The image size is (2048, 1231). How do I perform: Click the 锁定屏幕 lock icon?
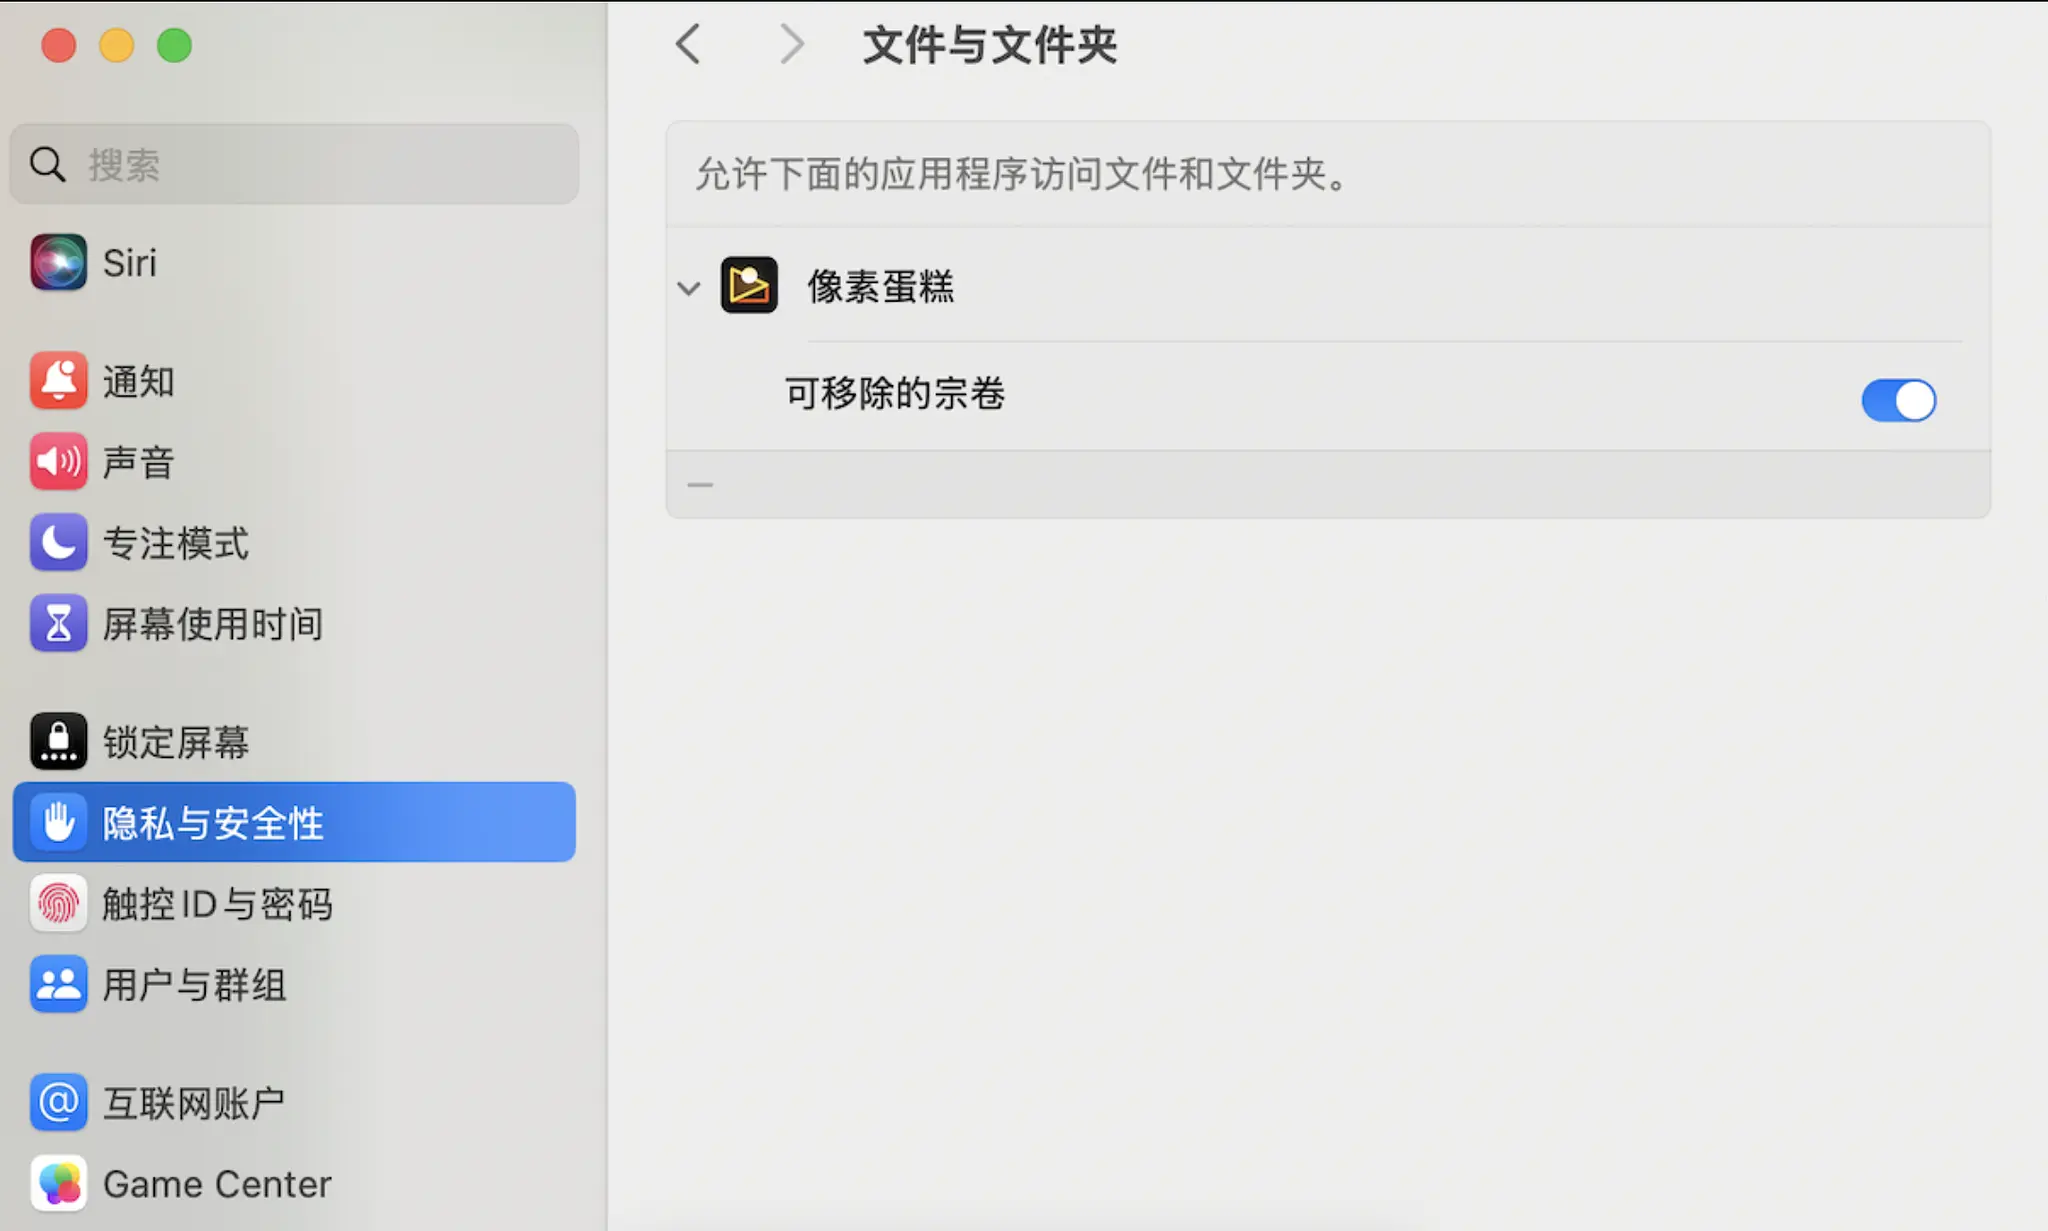pos(58,742)
